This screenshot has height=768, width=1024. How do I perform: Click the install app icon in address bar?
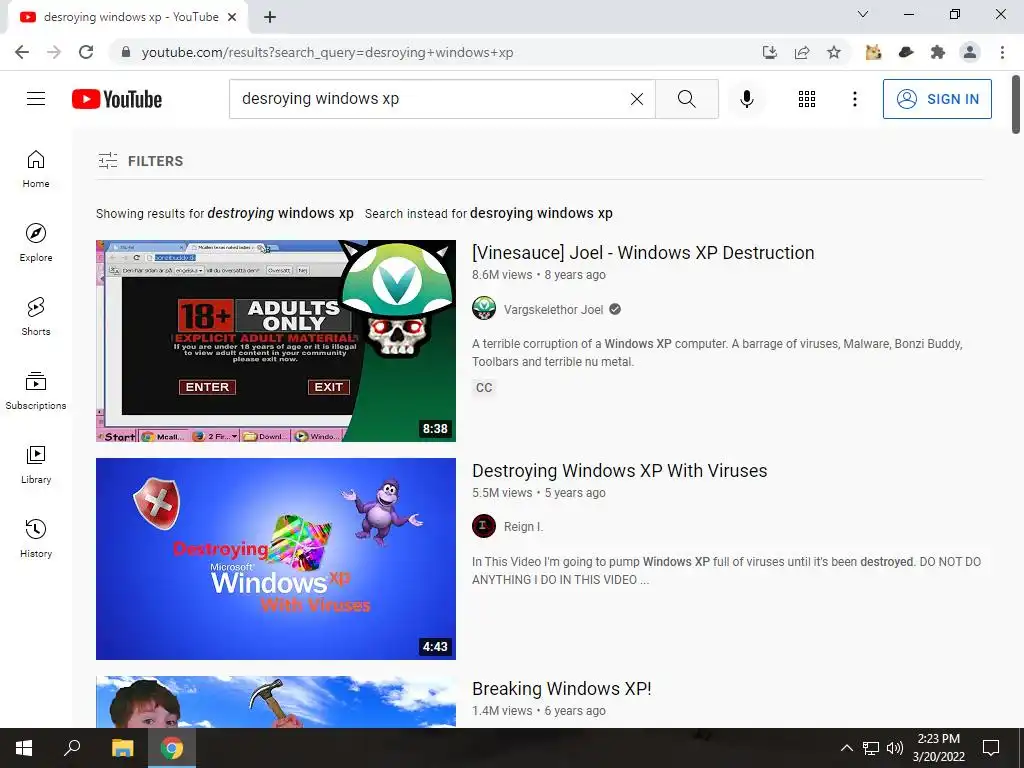click(x=770, y=52)
